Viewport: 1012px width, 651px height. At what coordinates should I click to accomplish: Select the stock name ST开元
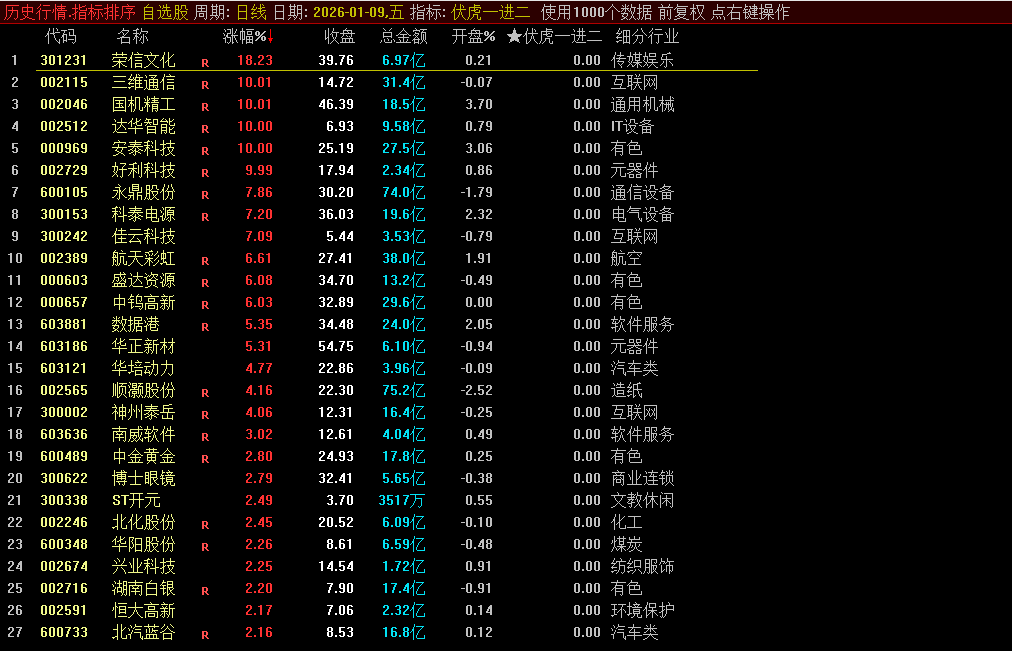(x=136, y=500)
